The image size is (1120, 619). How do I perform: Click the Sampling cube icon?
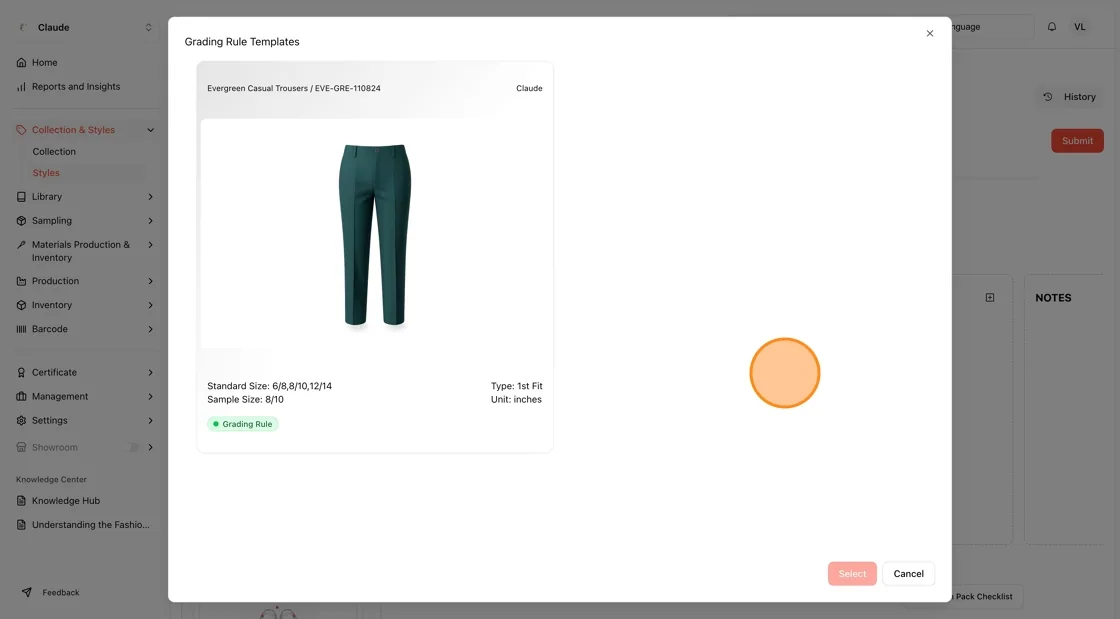[21, 221]
